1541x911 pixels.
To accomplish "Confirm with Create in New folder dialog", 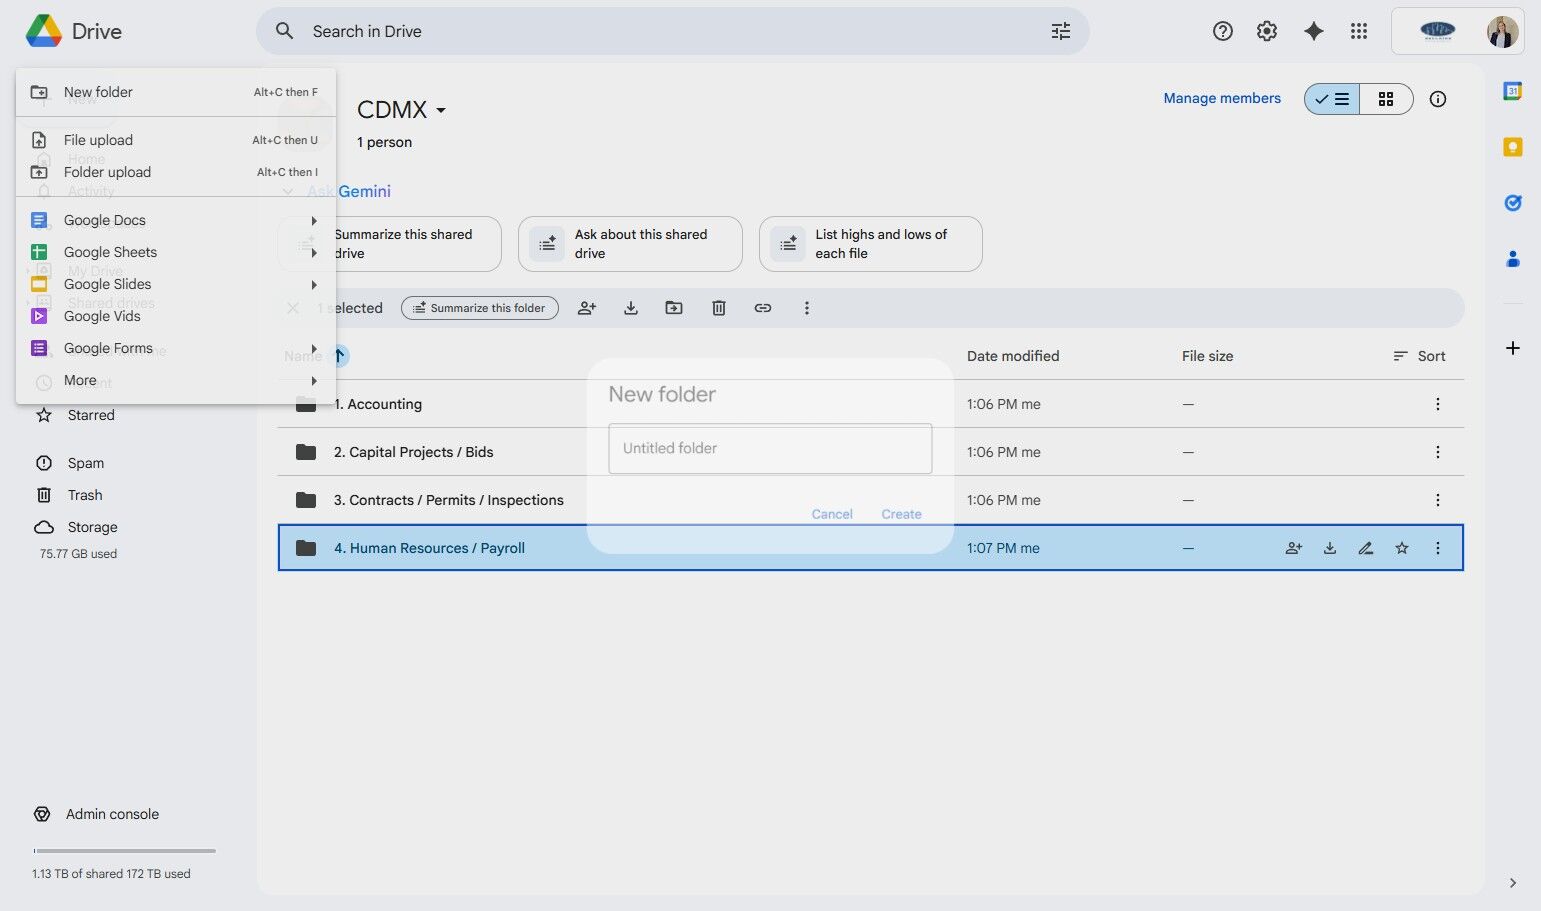I will point(901,514).
